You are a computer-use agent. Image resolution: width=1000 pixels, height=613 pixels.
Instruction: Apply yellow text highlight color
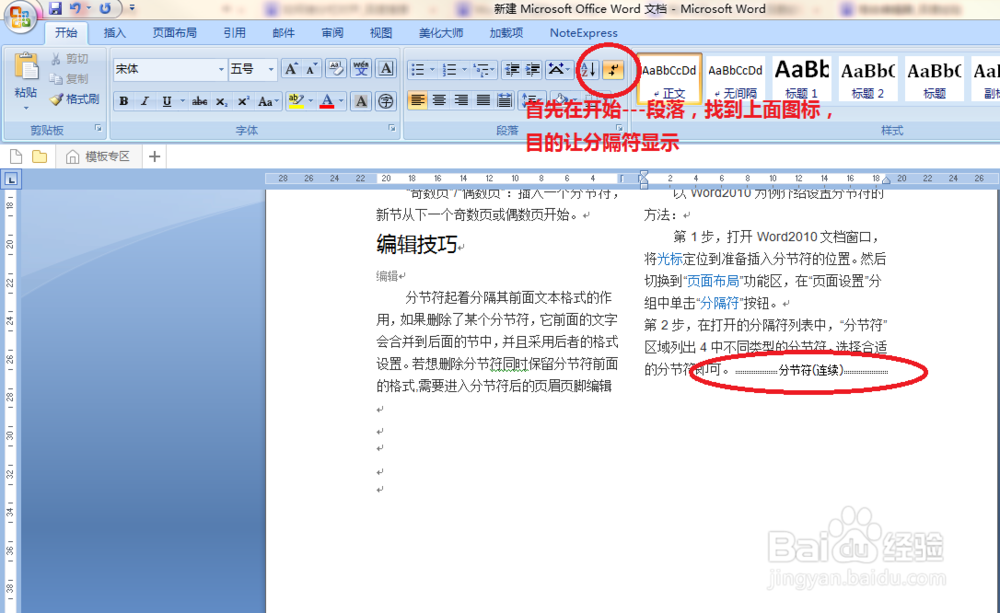click(295, 101)
